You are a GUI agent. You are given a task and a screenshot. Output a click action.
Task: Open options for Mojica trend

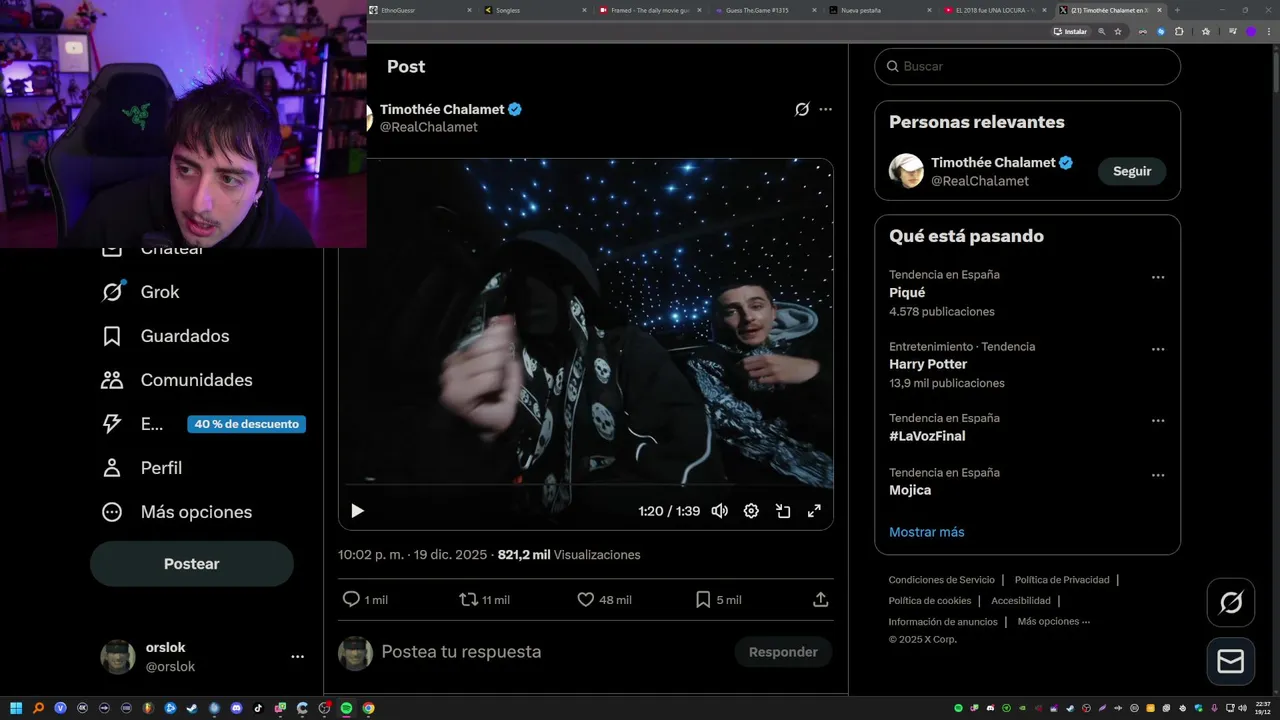1158,475
